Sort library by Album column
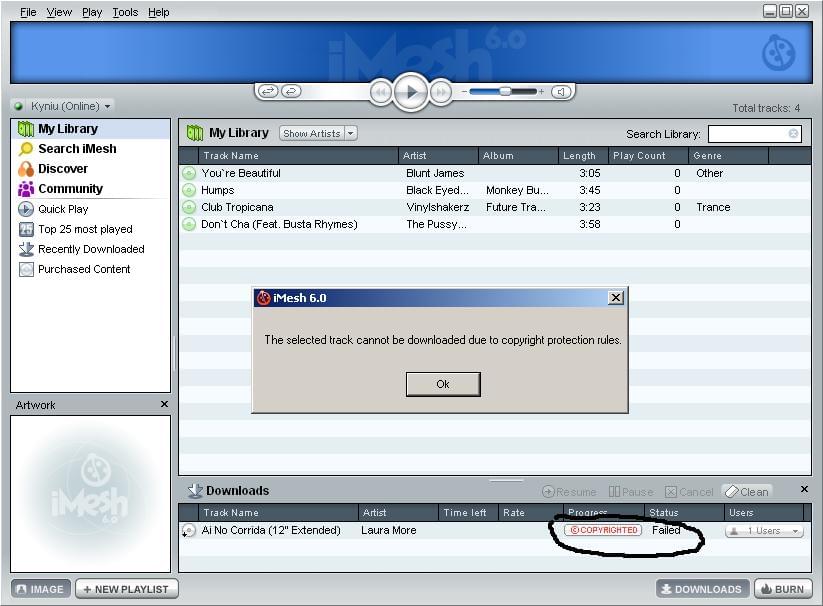This screenshot has height=606, width=823. click(x=518, y=156)
